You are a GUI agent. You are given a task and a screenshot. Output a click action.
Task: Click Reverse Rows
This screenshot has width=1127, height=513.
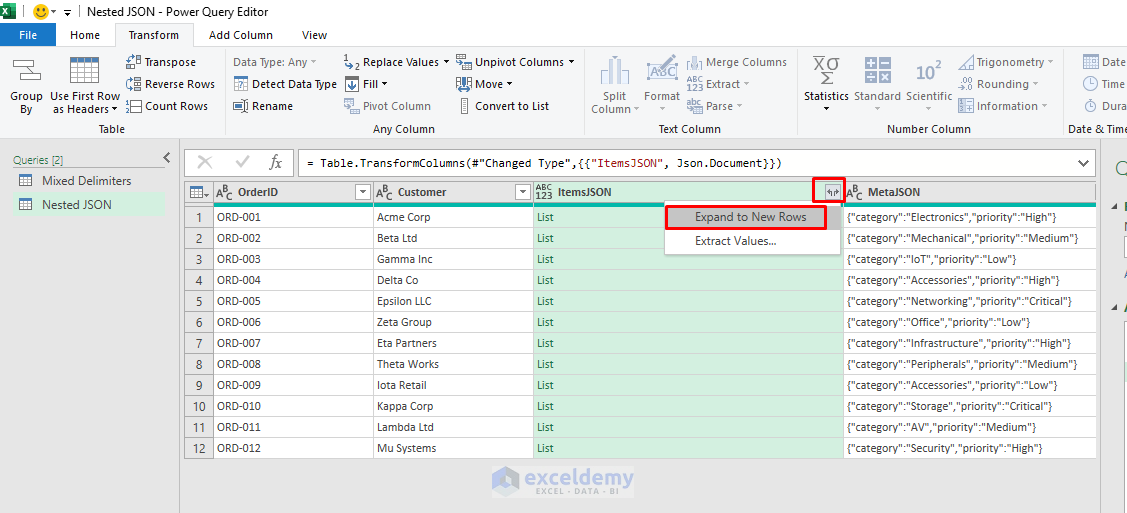coord(170,84)
